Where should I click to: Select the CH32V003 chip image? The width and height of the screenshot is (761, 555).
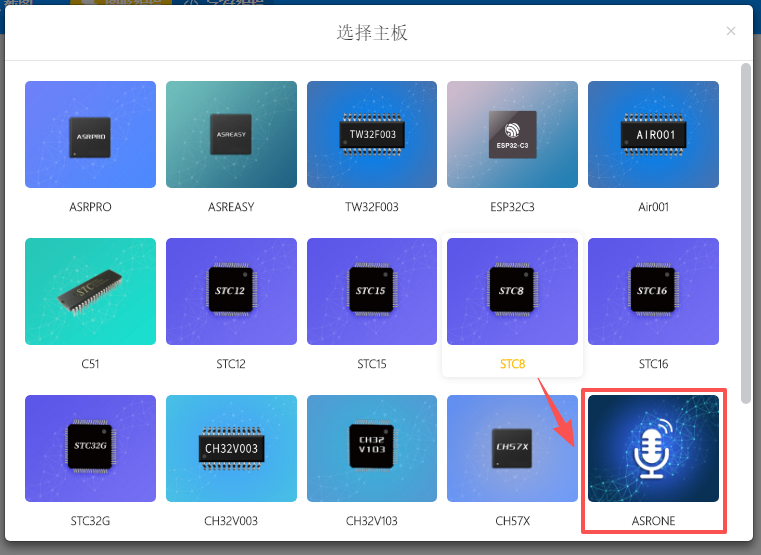pyautogui.click(x=231, y=448)
